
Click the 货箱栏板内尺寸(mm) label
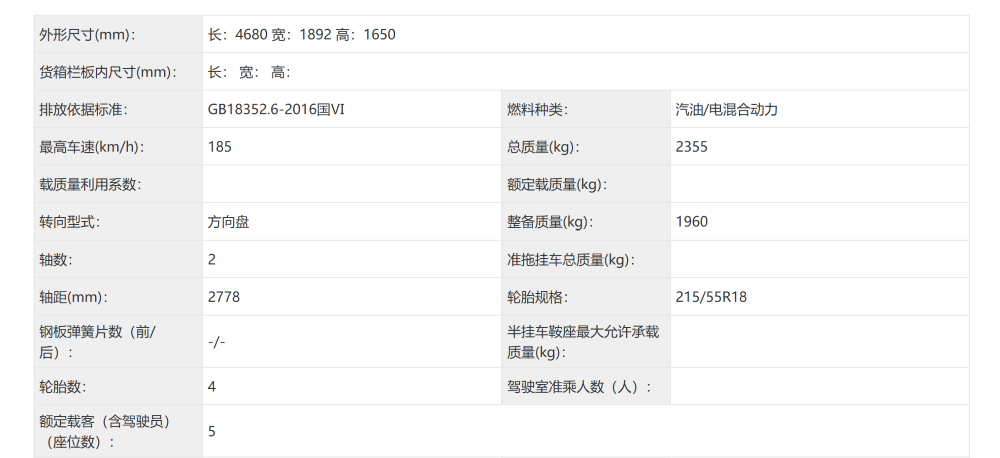[107, 72]
